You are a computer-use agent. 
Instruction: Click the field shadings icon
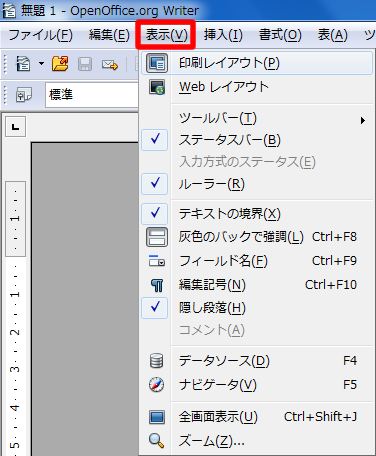[x=157, y=237]
